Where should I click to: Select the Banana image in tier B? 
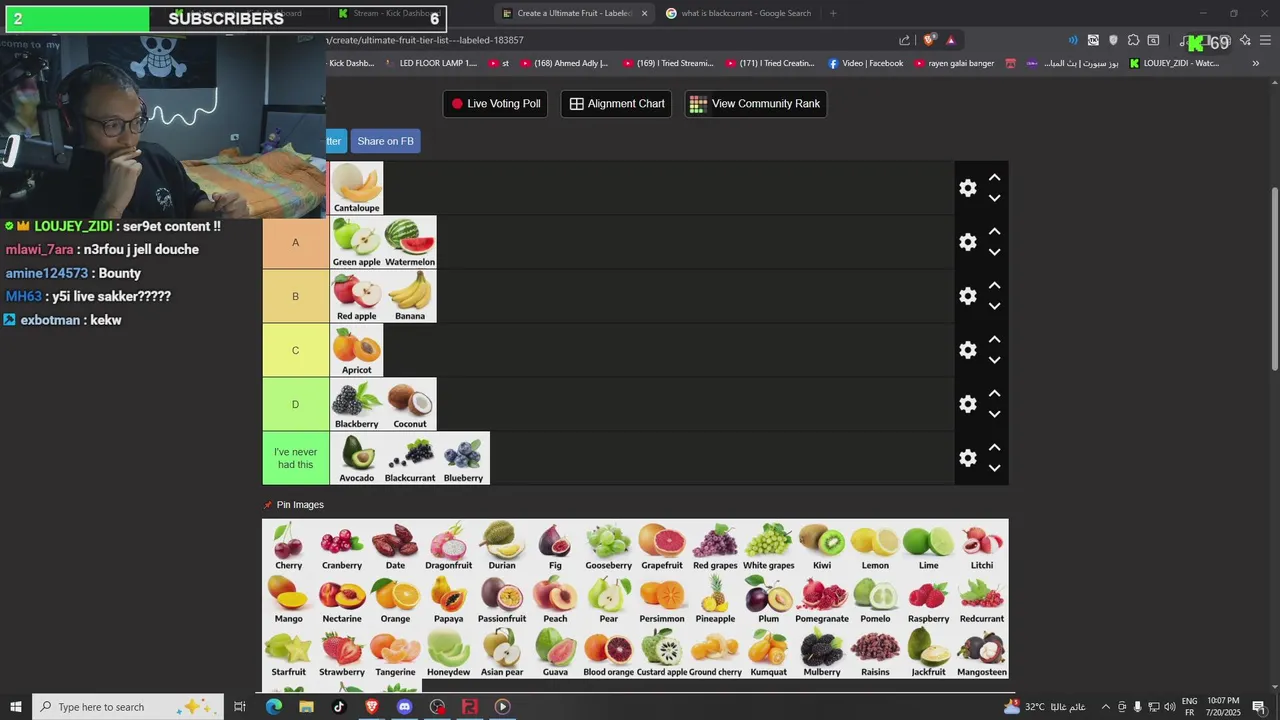tap(410, 296)
